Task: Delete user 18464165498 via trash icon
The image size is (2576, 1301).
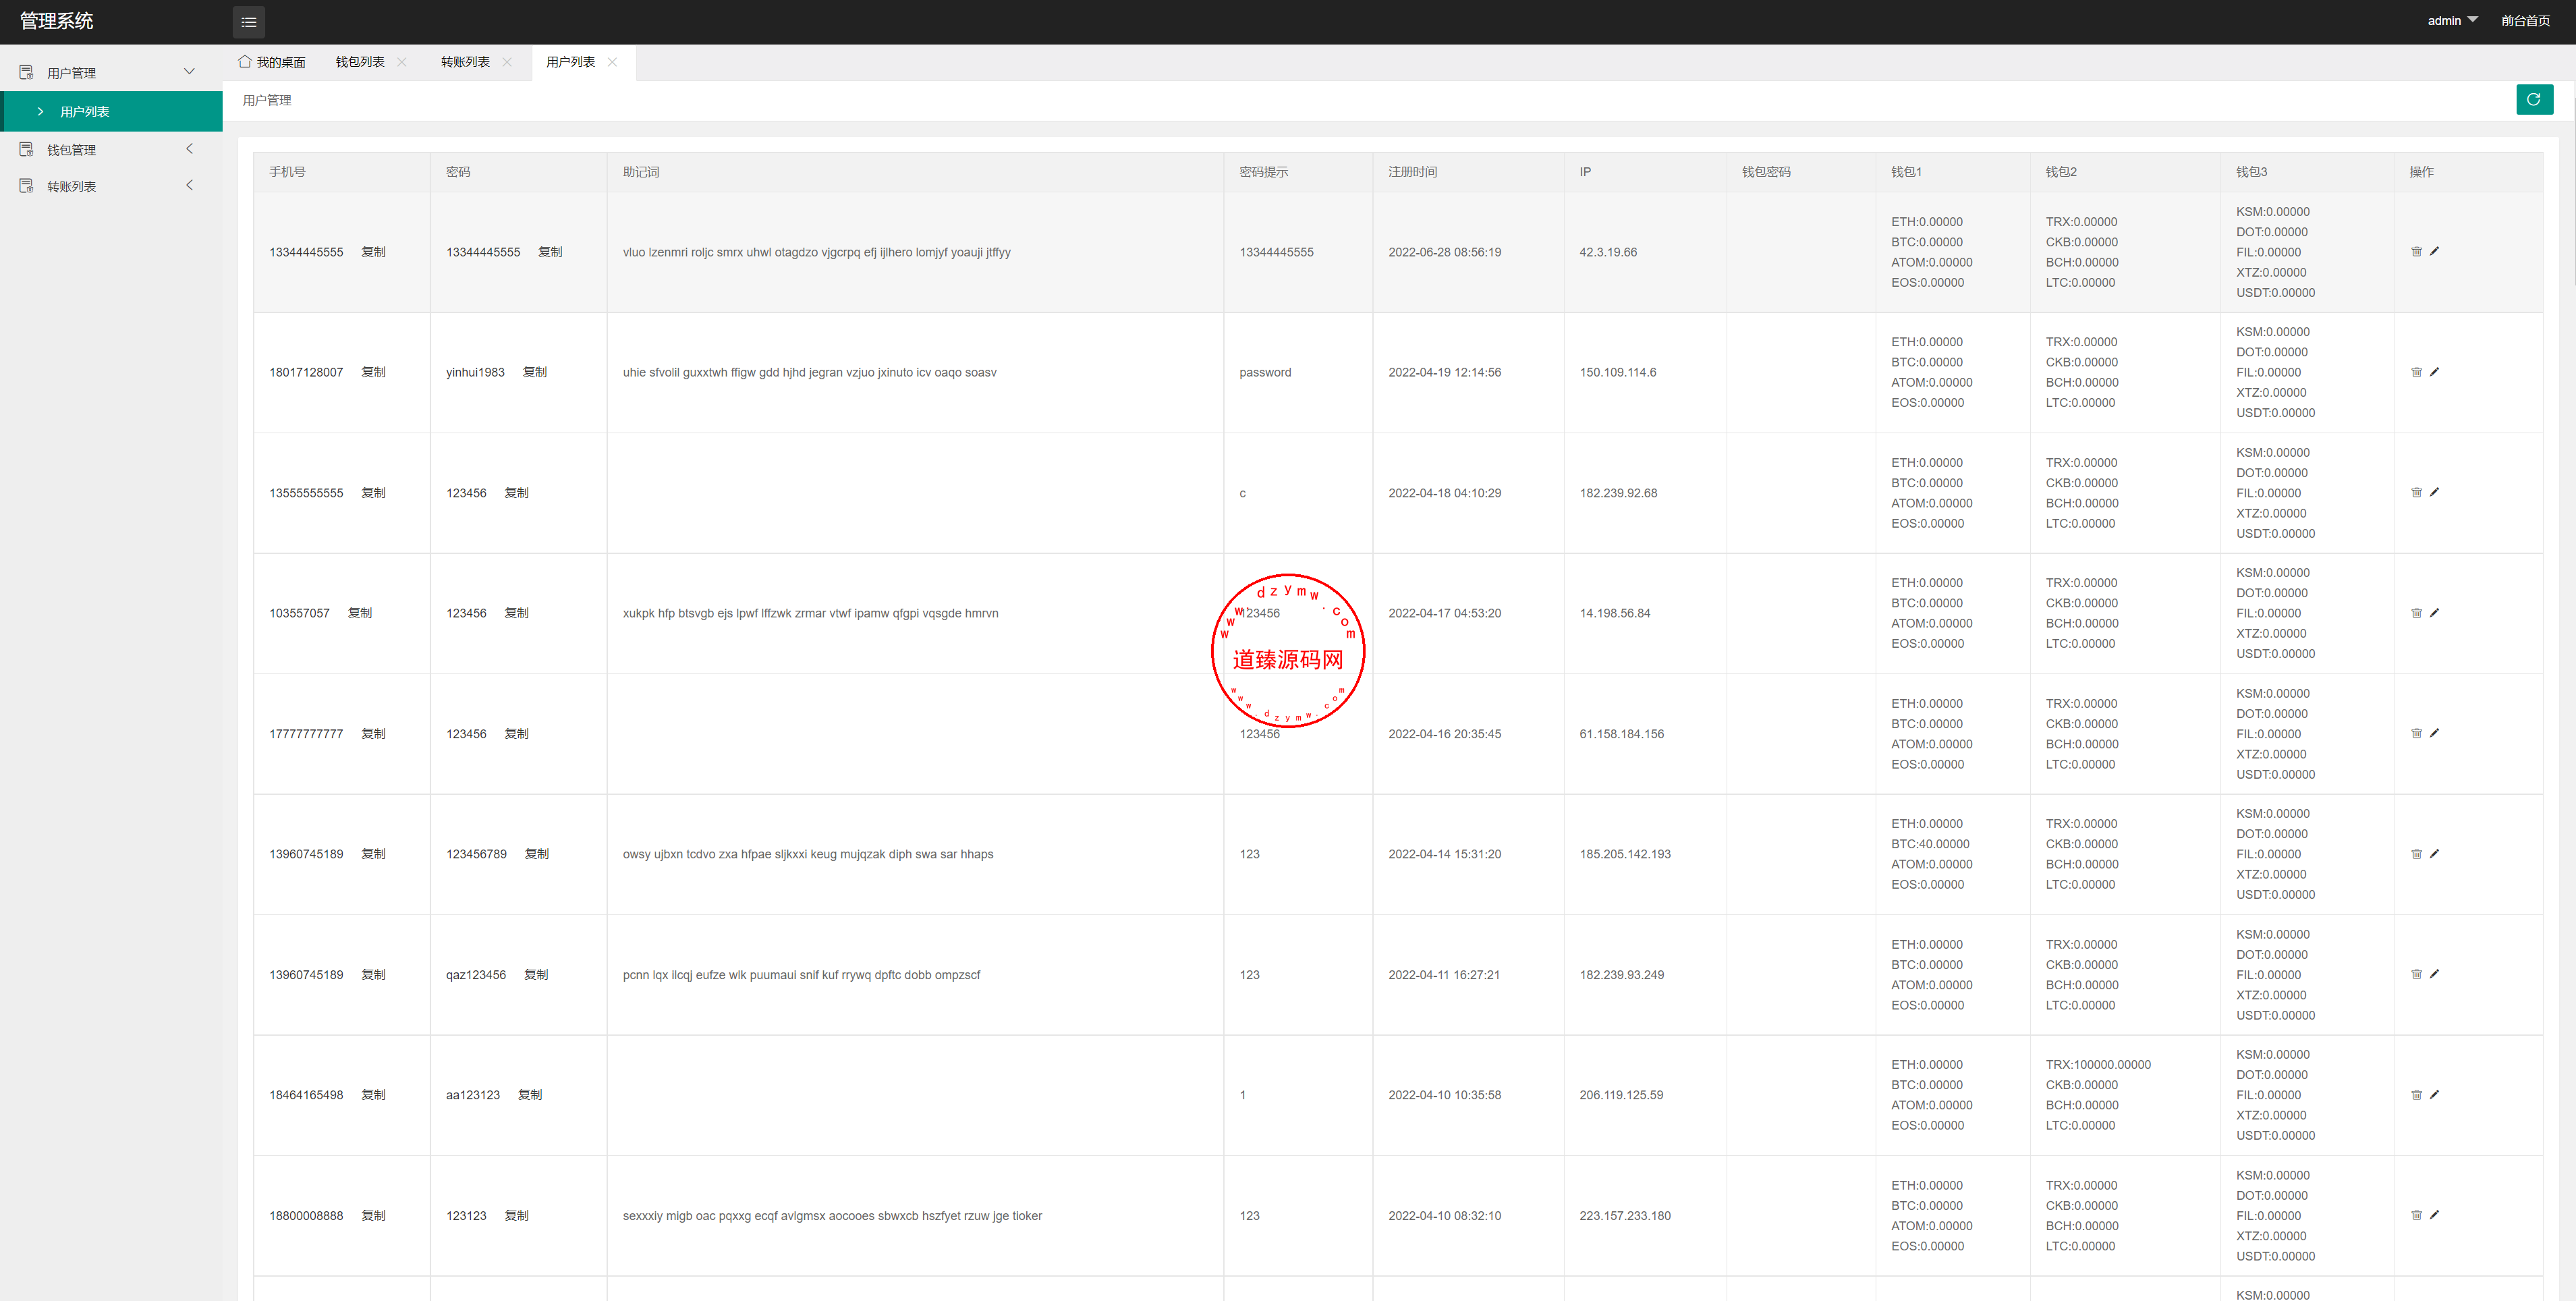Action: pos(2416,1095)
